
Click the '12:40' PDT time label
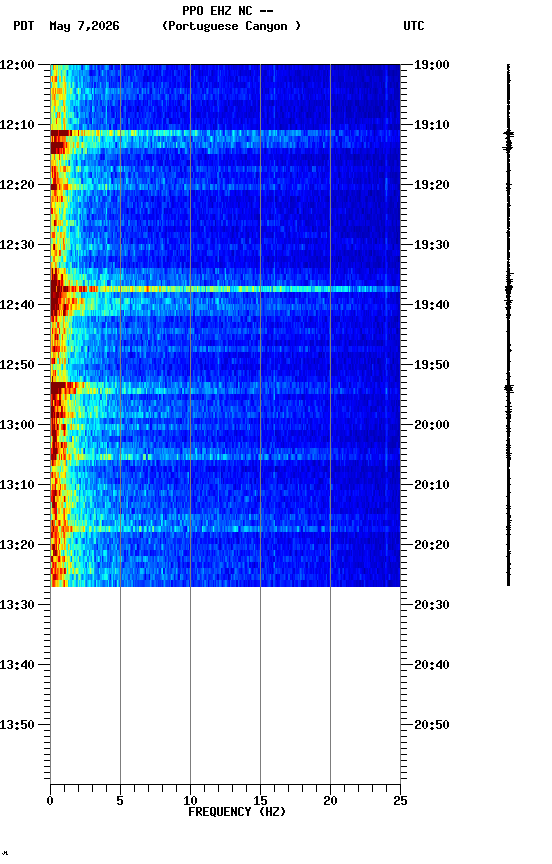coord(17,305)
